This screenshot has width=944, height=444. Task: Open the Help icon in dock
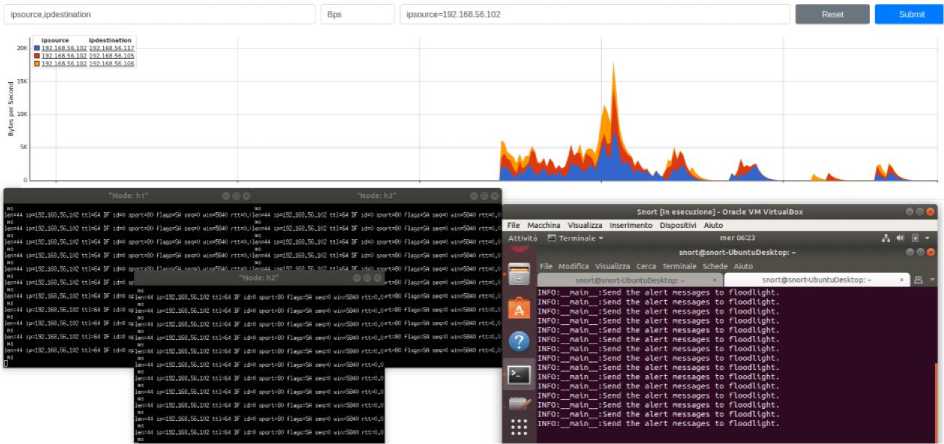(x=519, y=342)
